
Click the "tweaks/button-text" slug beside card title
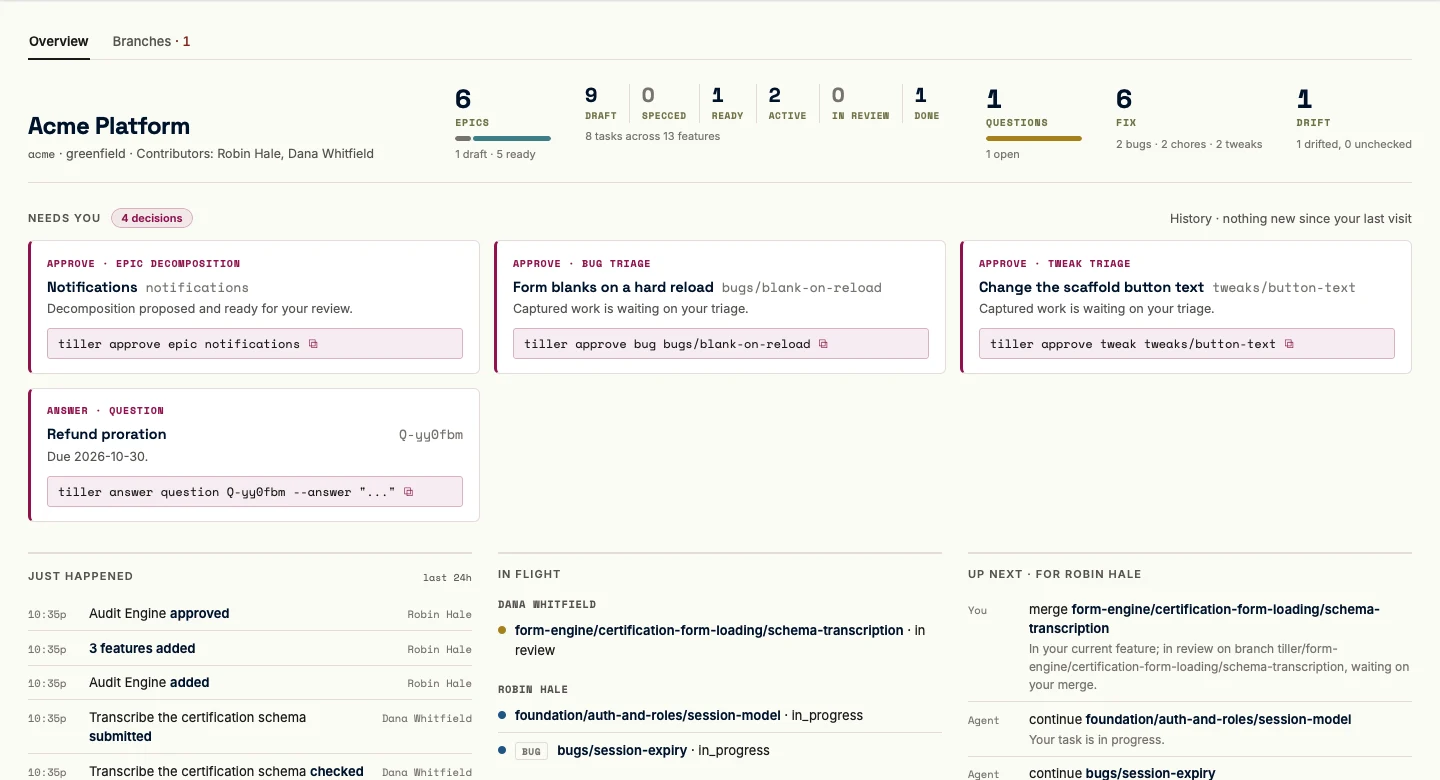[1284, 288]
